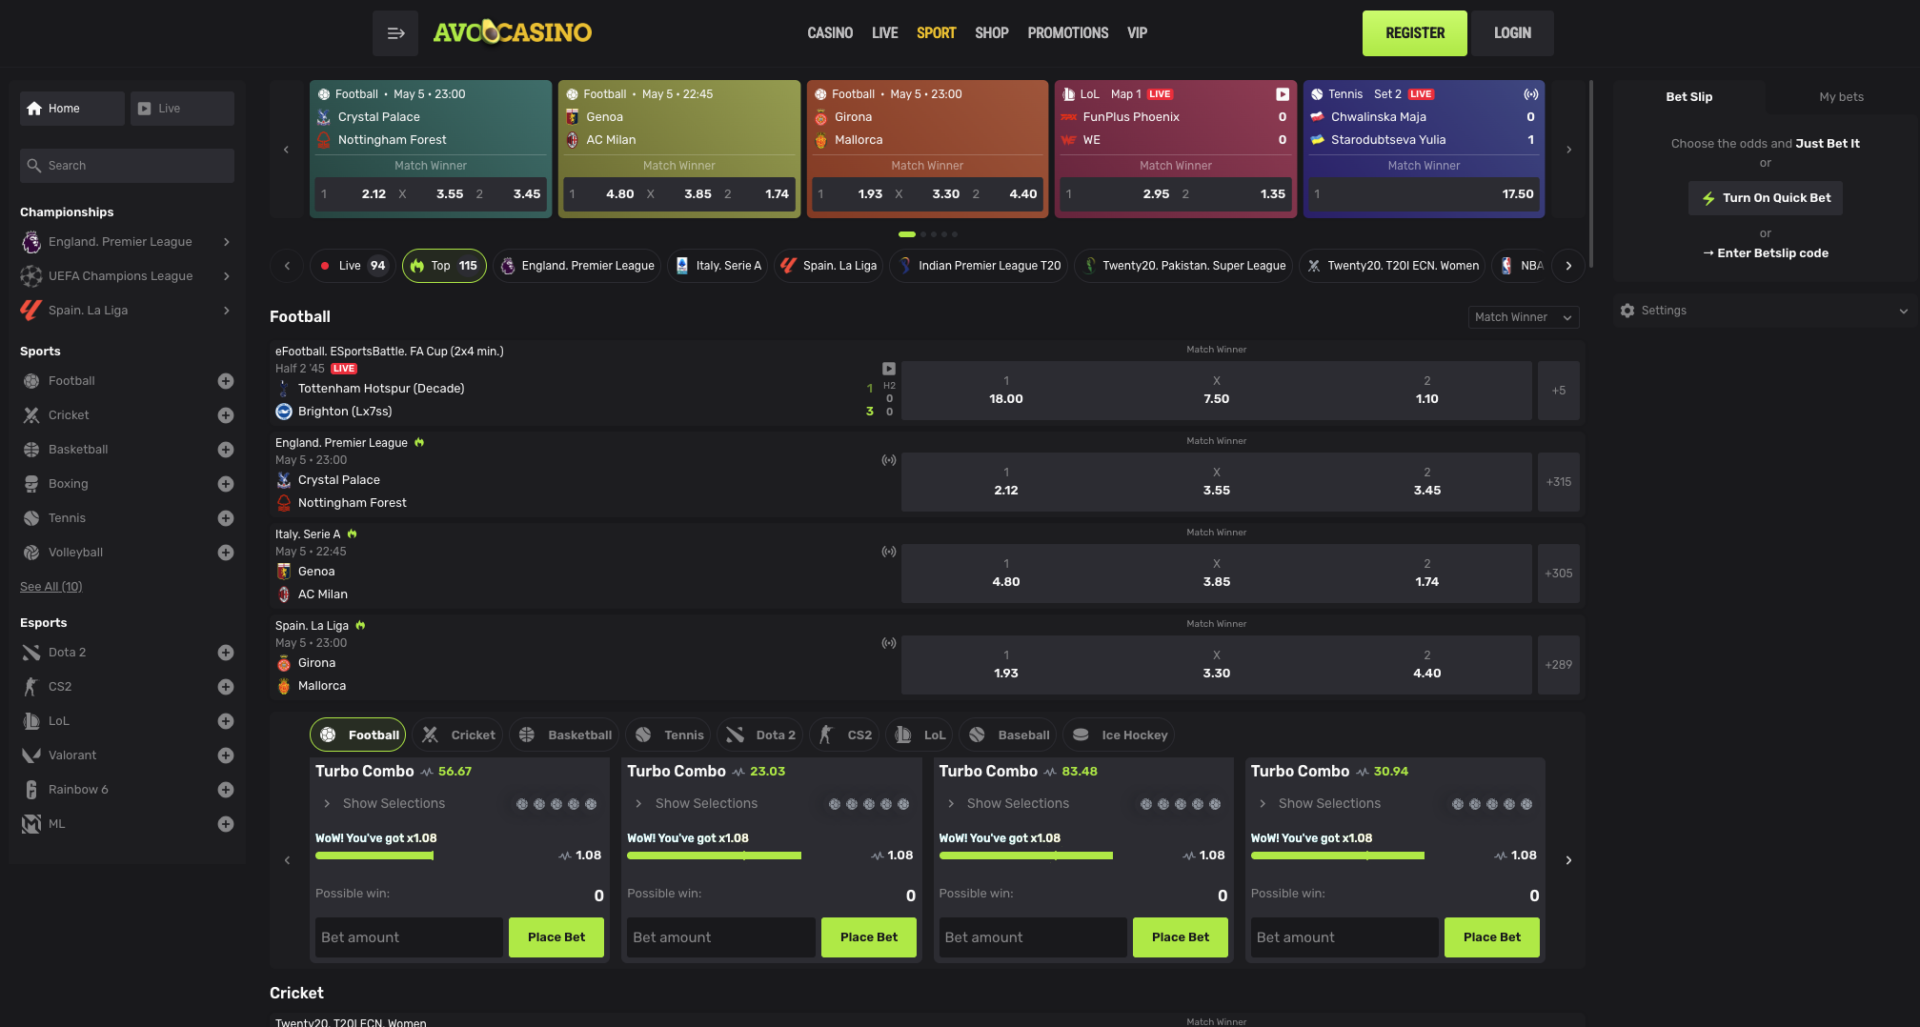Open See All (10) sports link
1920x1027 pixels.
(51, 587)
